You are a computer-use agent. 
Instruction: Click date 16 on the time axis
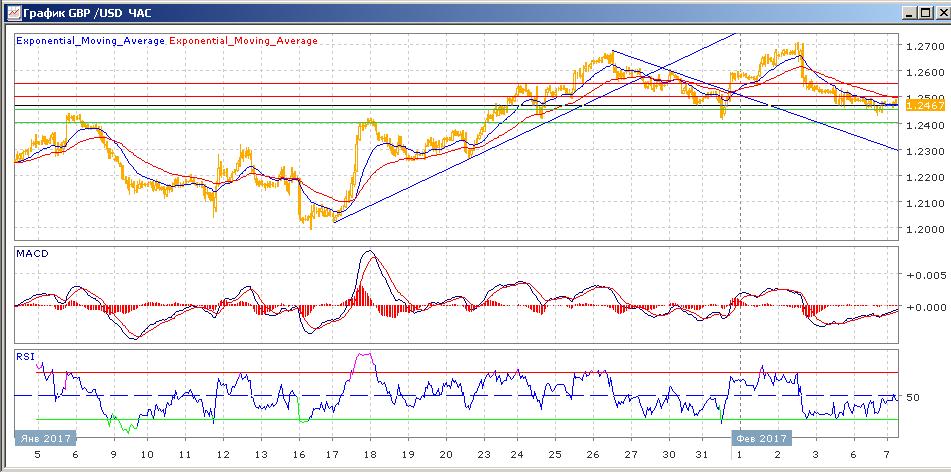click(x=297, y=455)
